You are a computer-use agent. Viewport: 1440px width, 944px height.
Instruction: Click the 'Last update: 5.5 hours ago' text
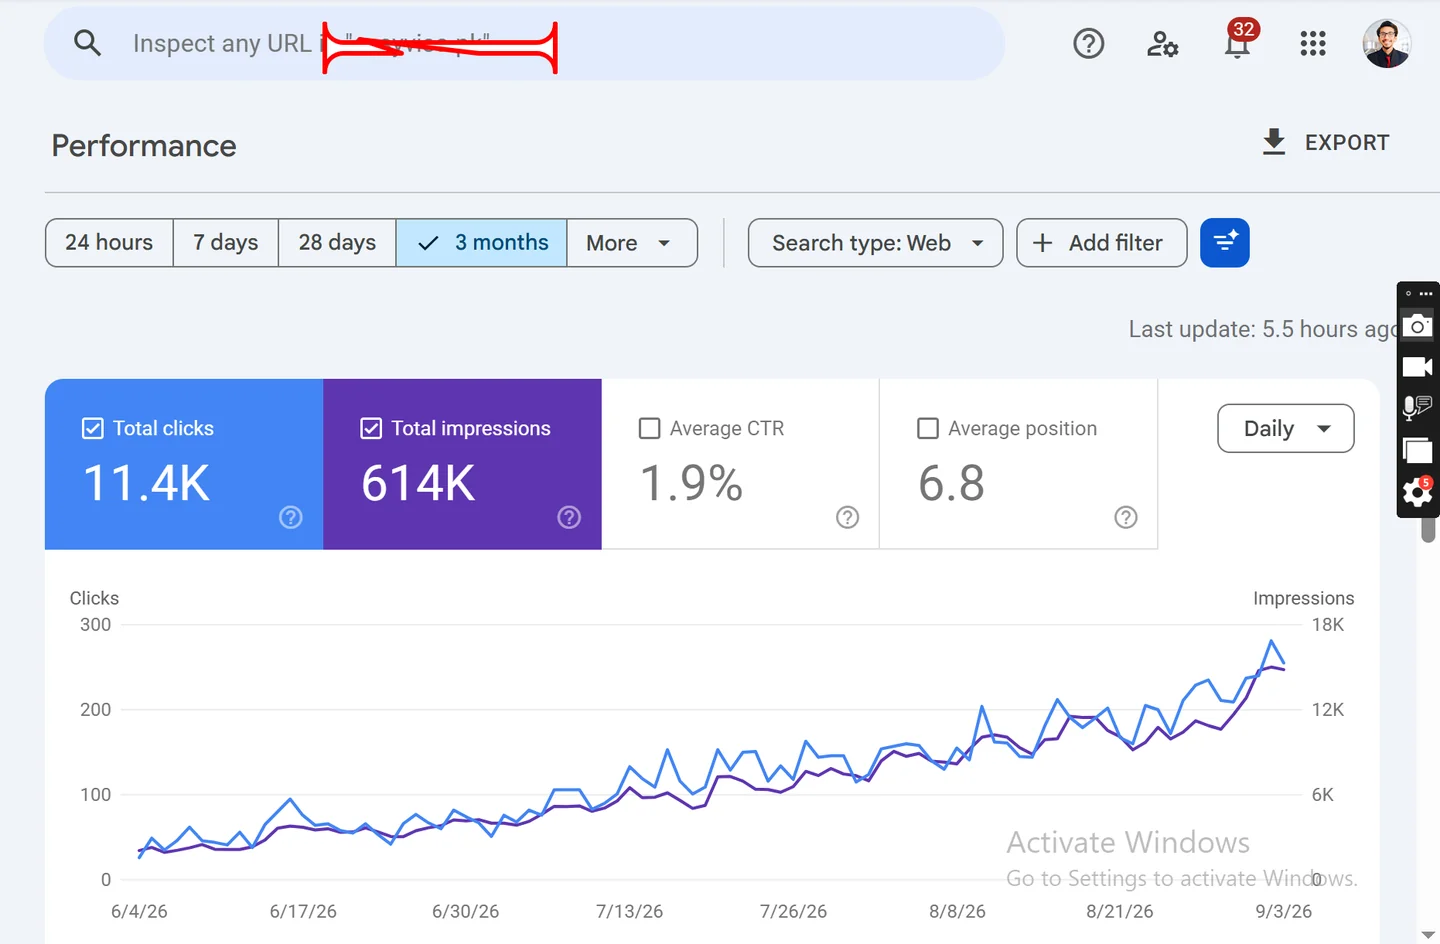[x=1263, y=329]
